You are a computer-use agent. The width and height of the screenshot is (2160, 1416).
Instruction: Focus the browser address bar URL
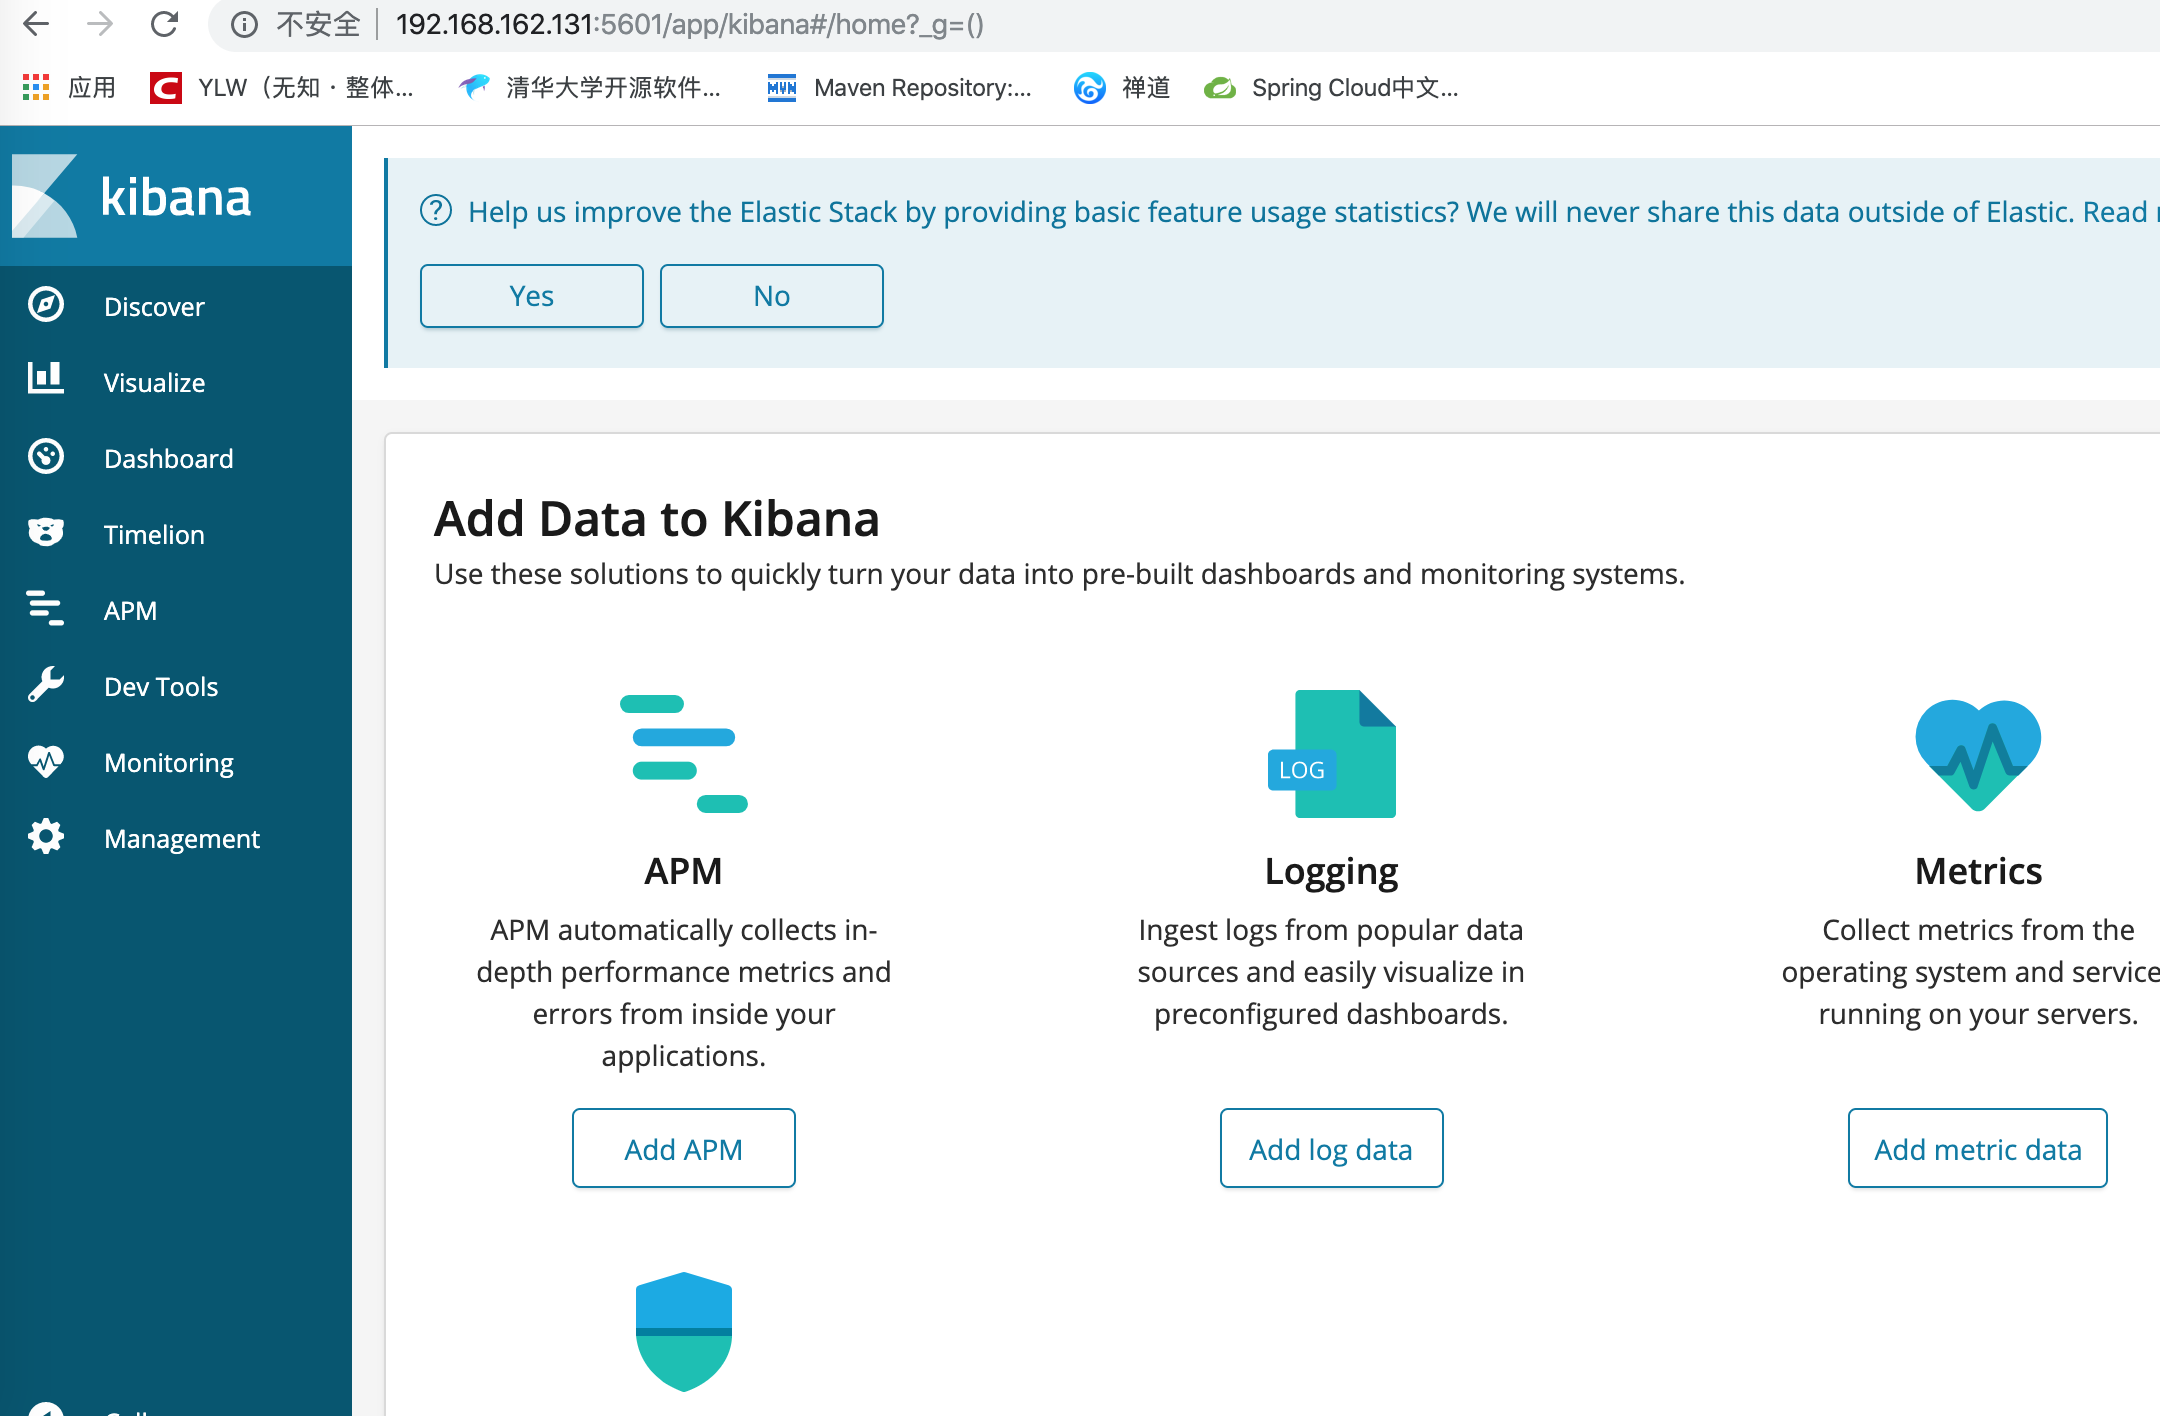pyautogui.click(x=690, y=24)
